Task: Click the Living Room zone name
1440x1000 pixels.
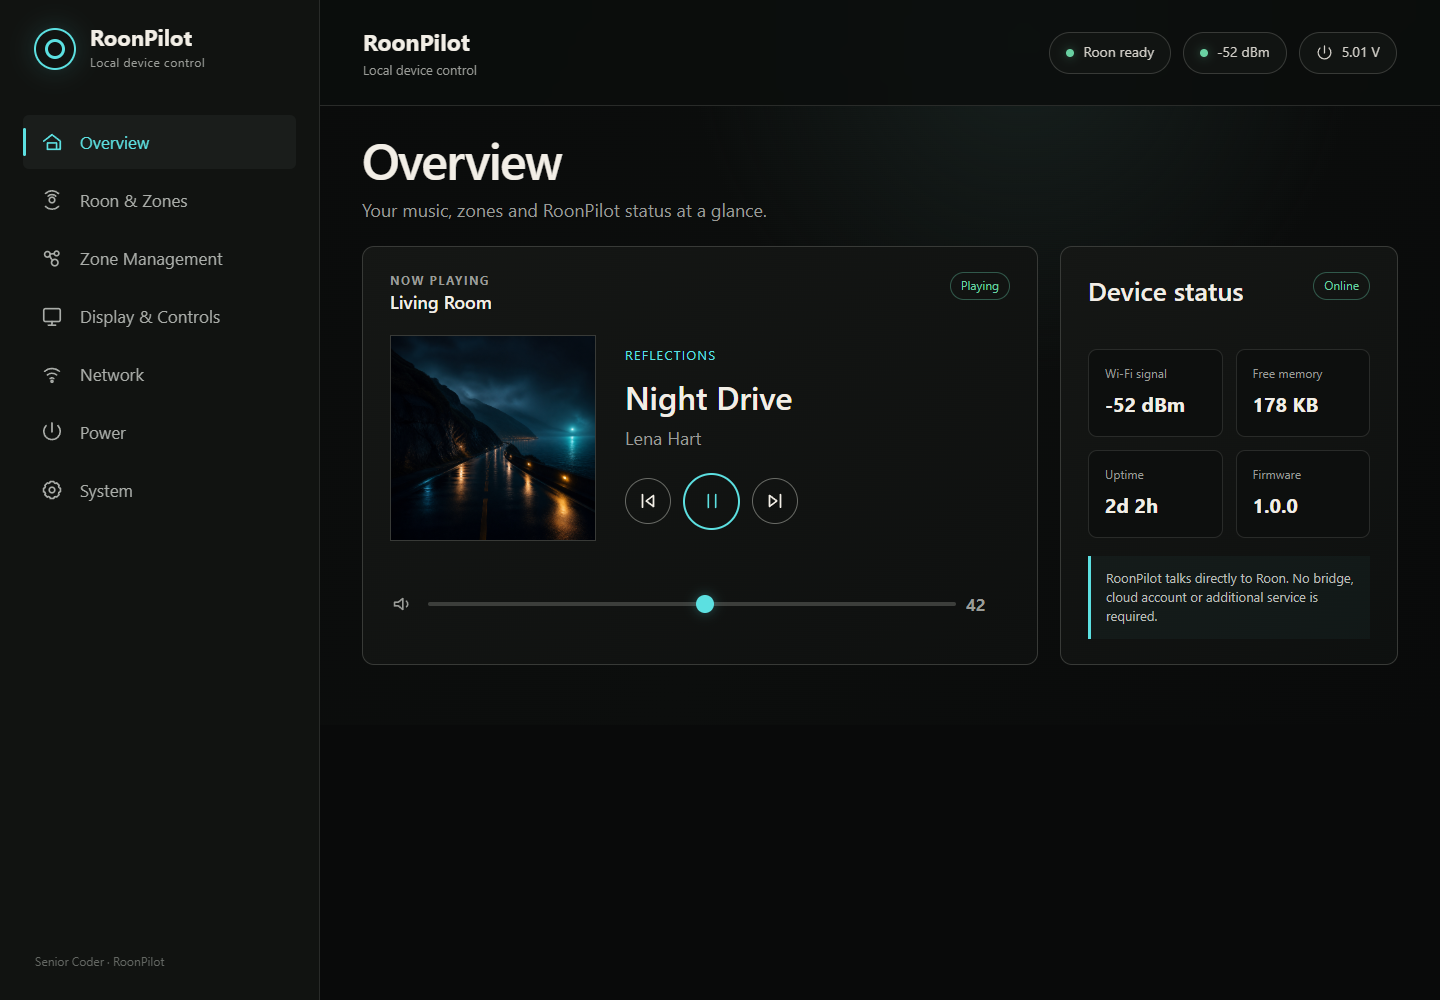Action: (441, 303)
